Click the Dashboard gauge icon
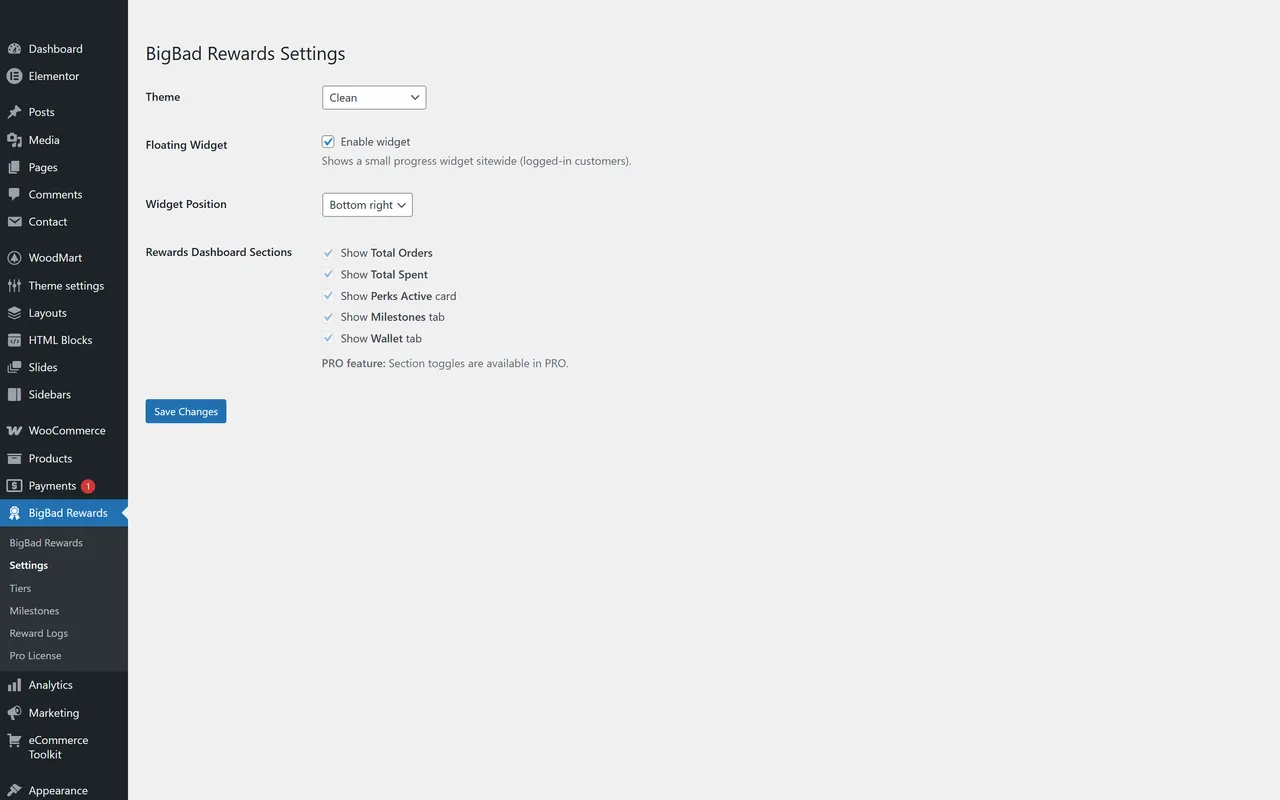The height and width of the screenshot is (800, 1280). click(x=14, y=49)
